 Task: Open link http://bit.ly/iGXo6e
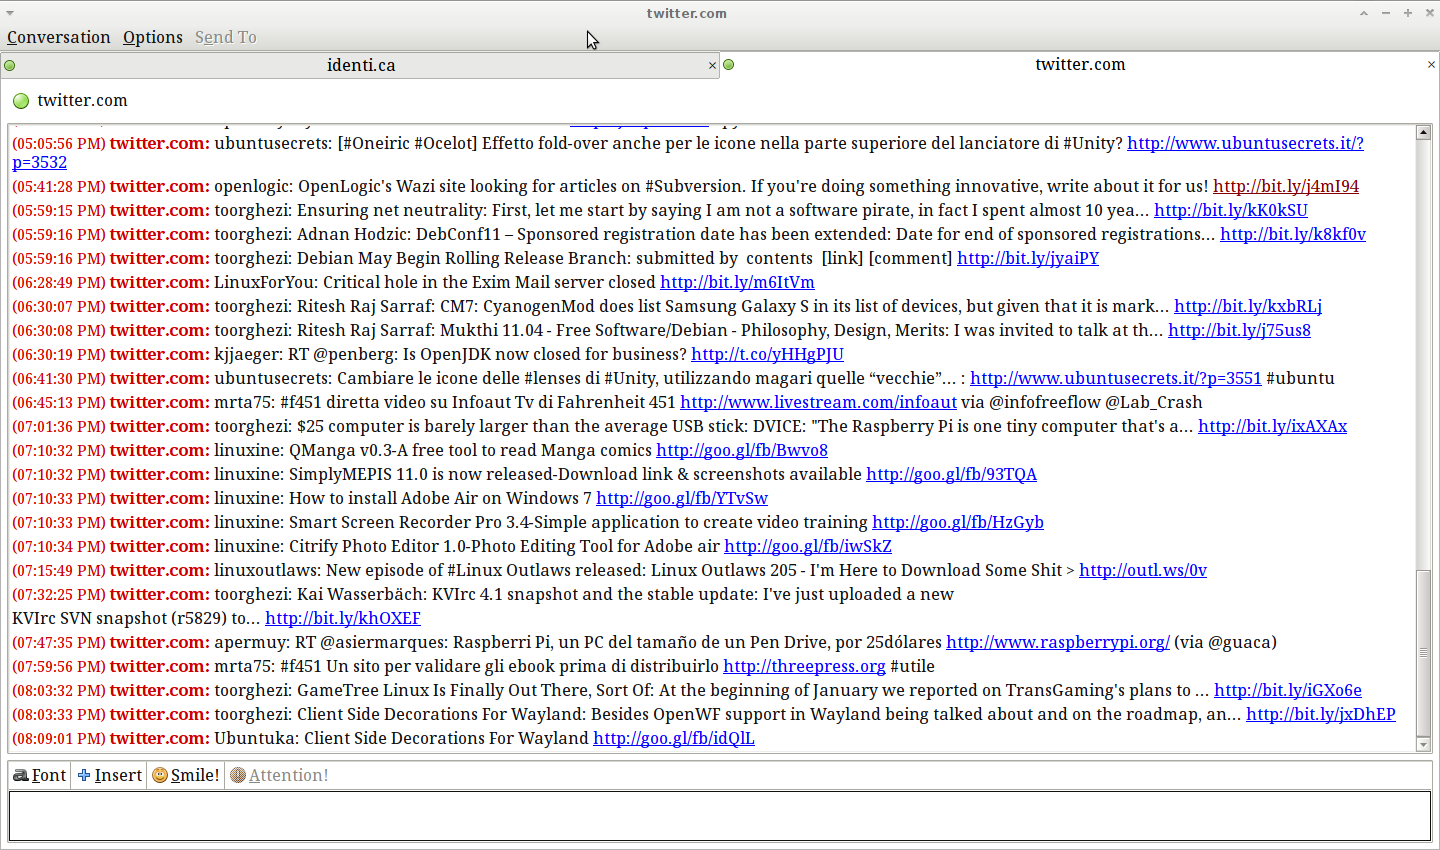pyautogui.click(x=1288, y=690)
